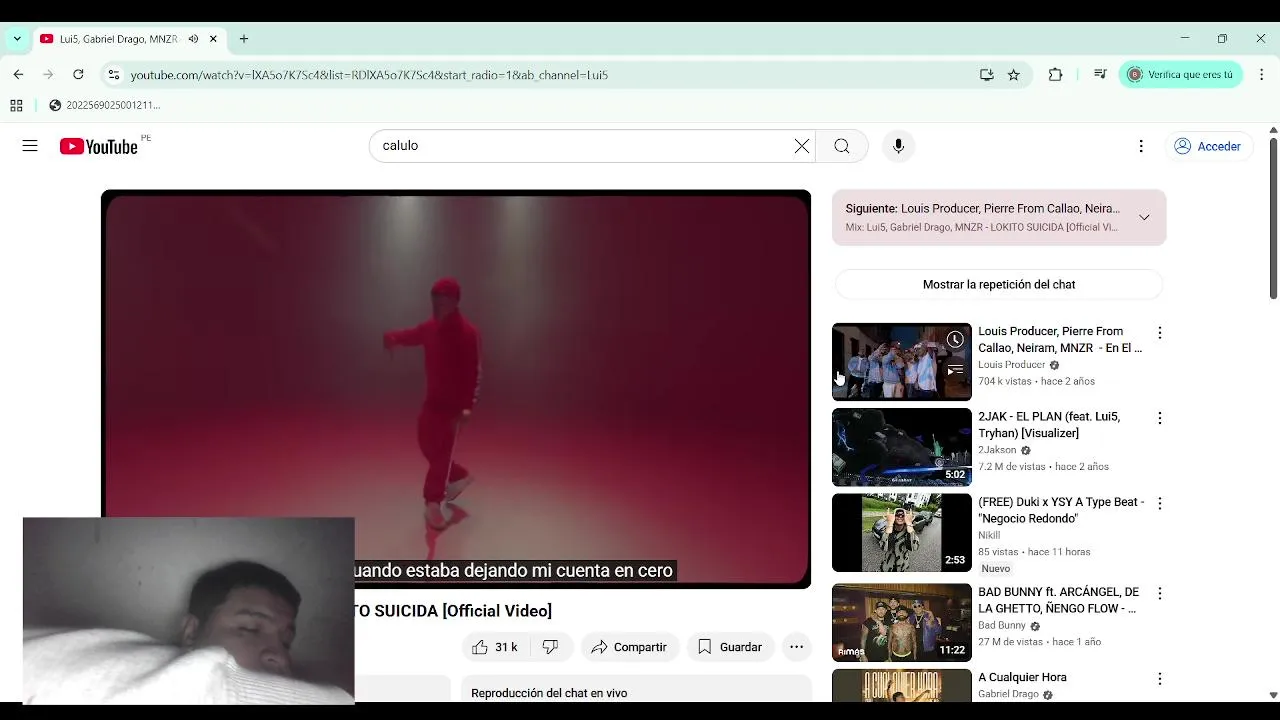Open options for BAD BUNNY video
The width and height of the screenshot is (1280, 720).
coord(1160,593)
